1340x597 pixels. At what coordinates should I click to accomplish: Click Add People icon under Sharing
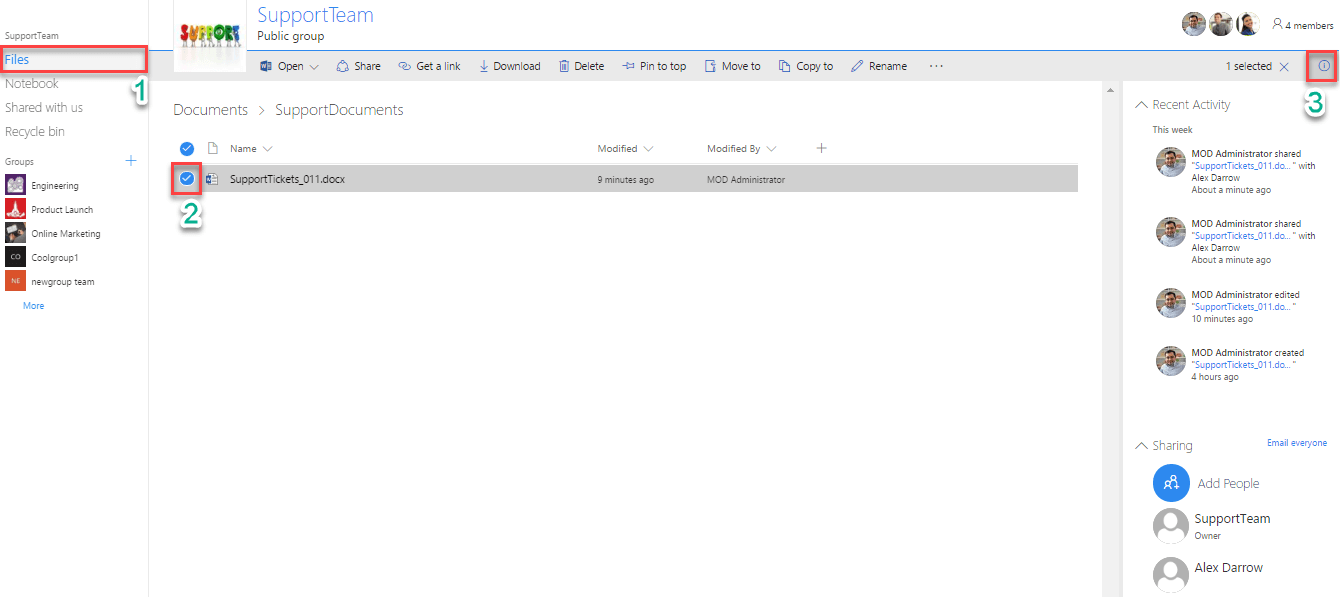pyautogui.click(x=1171, y=483)
